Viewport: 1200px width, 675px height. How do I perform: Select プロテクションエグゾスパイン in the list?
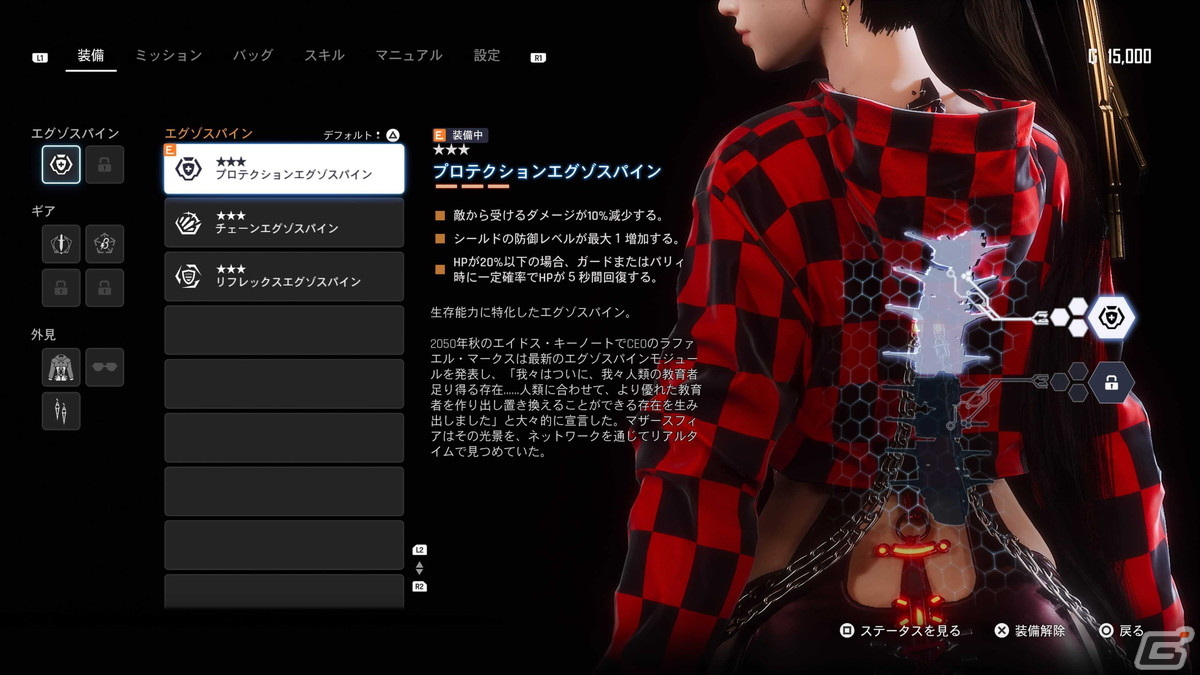coord(284,169)
